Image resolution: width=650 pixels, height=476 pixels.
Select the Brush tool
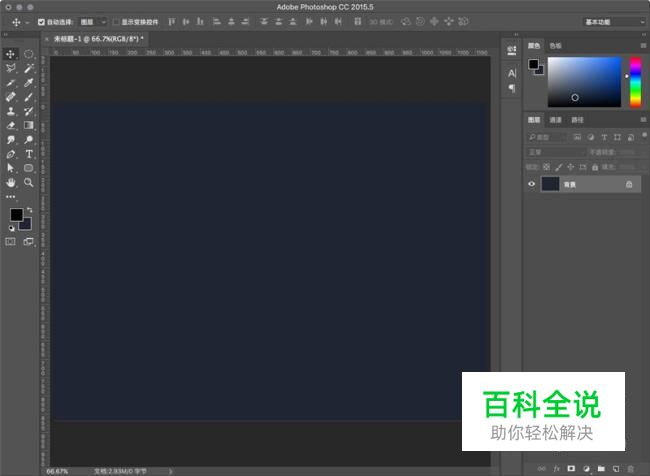(x=28, y=97)
